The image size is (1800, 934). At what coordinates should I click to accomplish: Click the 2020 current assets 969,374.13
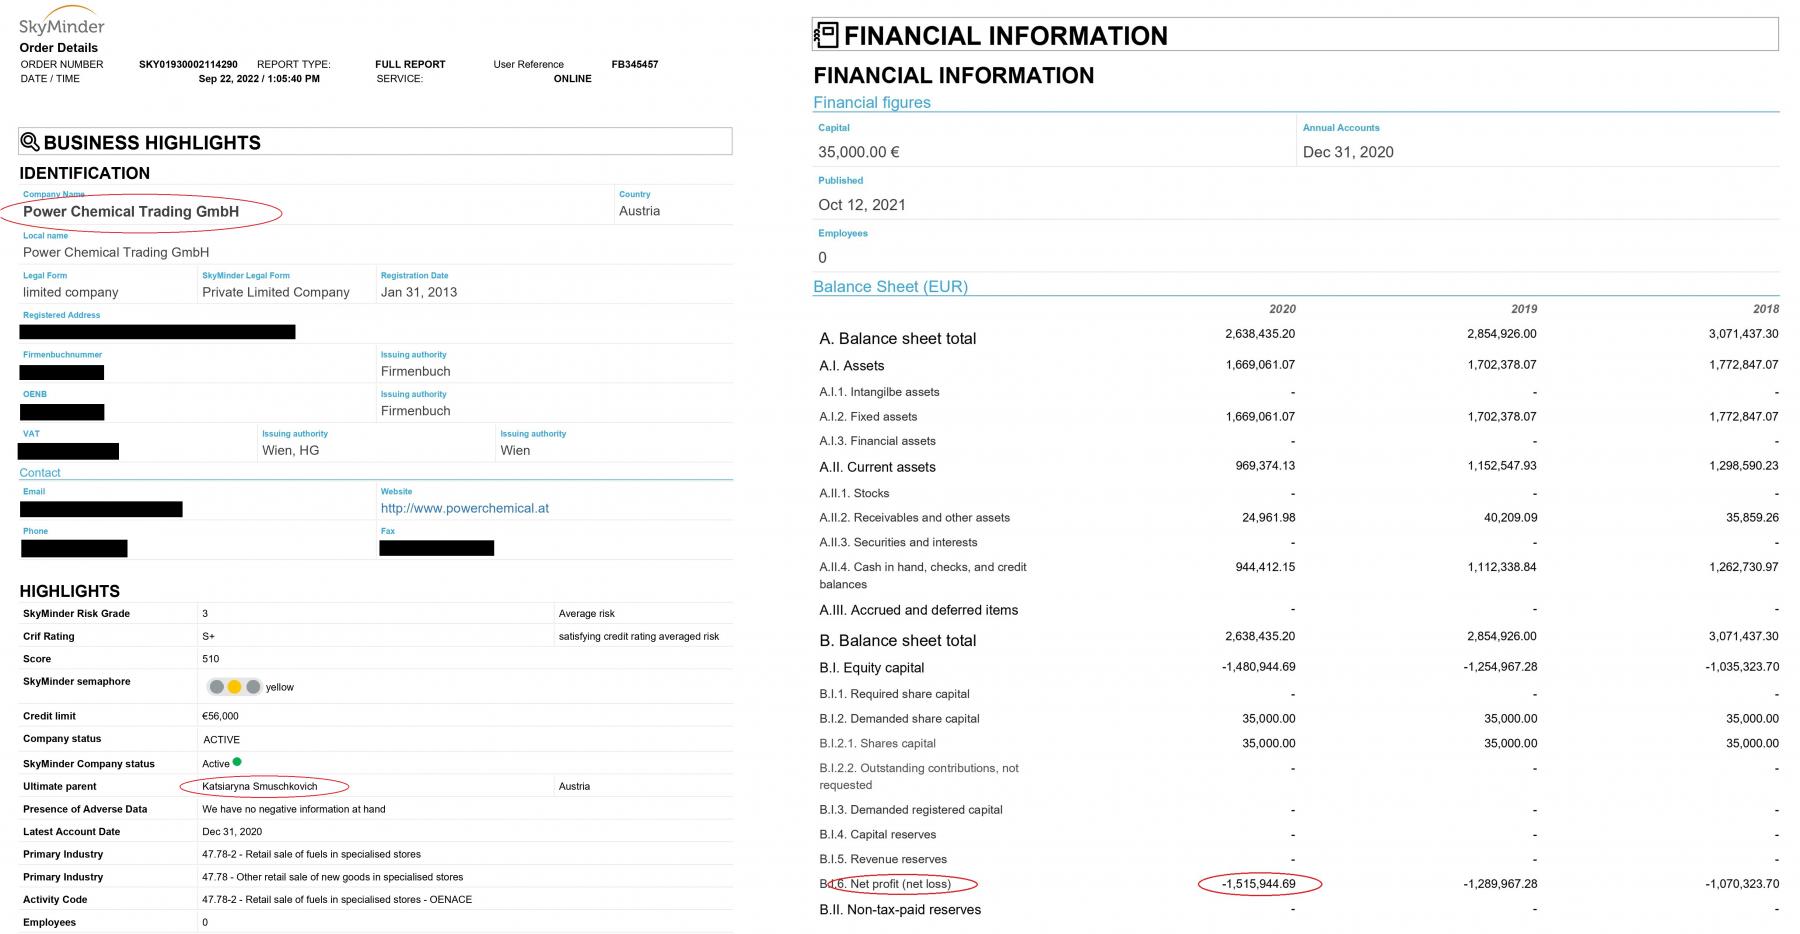click(x=1265, y=466)
